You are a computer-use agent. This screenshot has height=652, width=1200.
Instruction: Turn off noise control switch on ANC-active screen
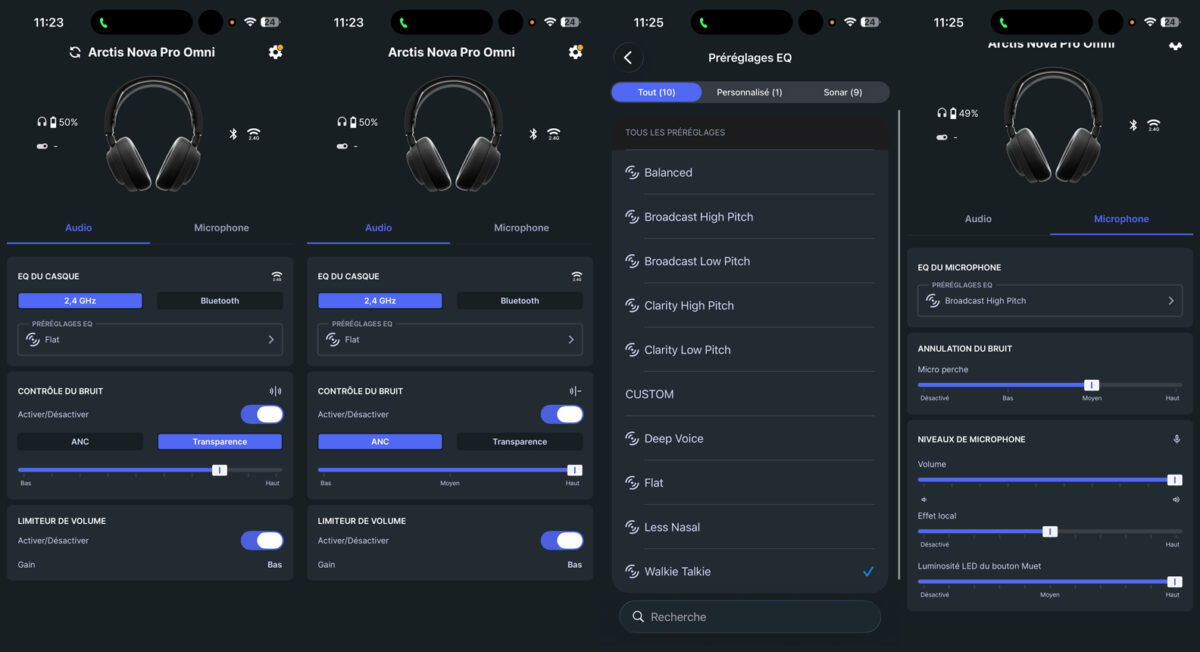pos(562,414)
